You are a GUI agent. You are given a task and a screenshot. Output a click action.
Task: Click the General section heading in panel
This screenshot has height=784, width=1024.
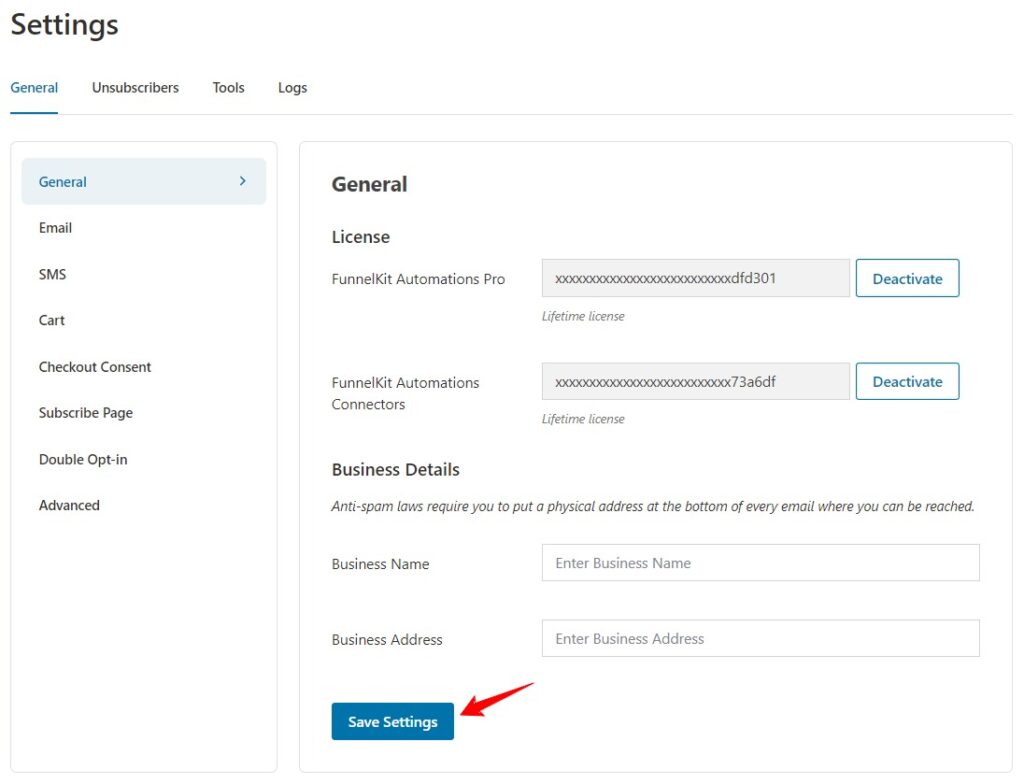tap(370, 184)
